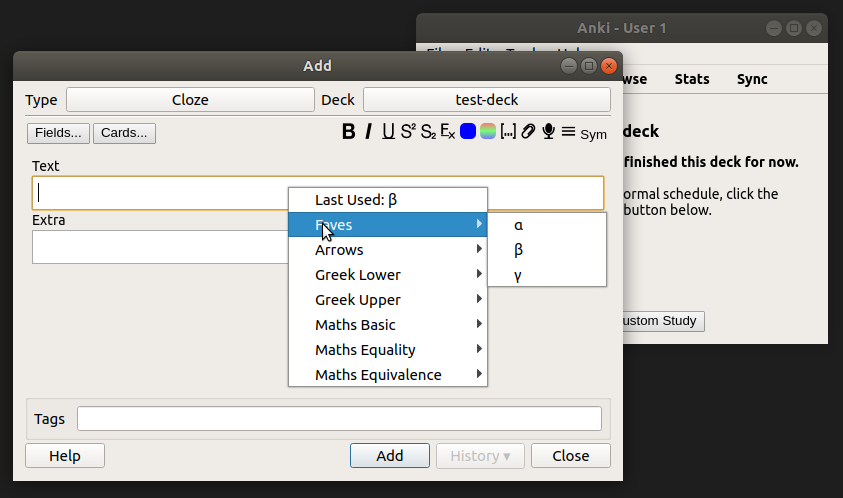Screen dimensions: 843x498
Task: Apply the blue text color swatch
Action: click(x=468, y=131)
